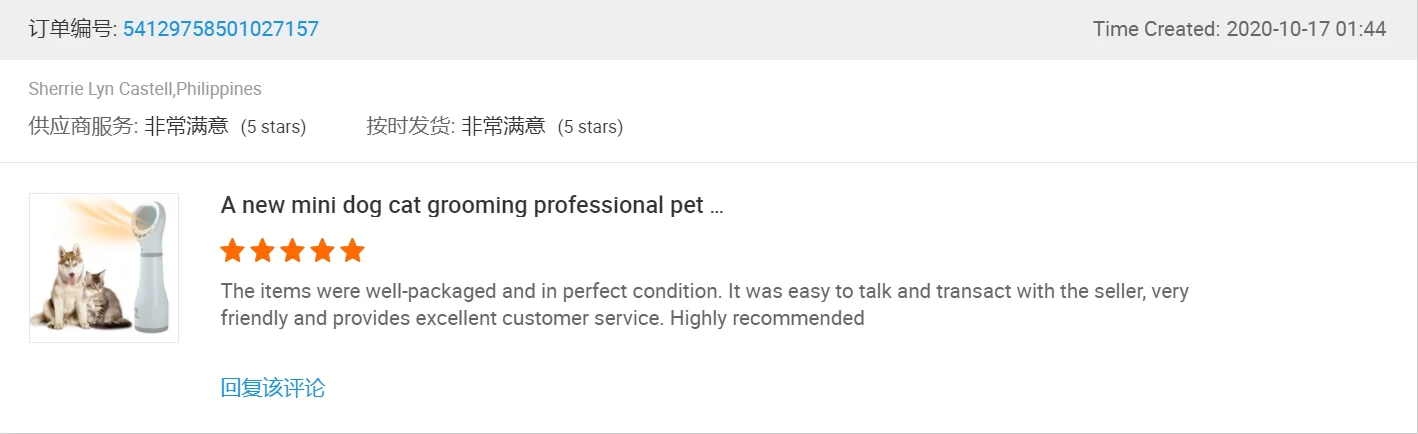Click the first orange rating star
This screenshot has height=434, width=1418.
pyautogui.click(x=232, y=250)
